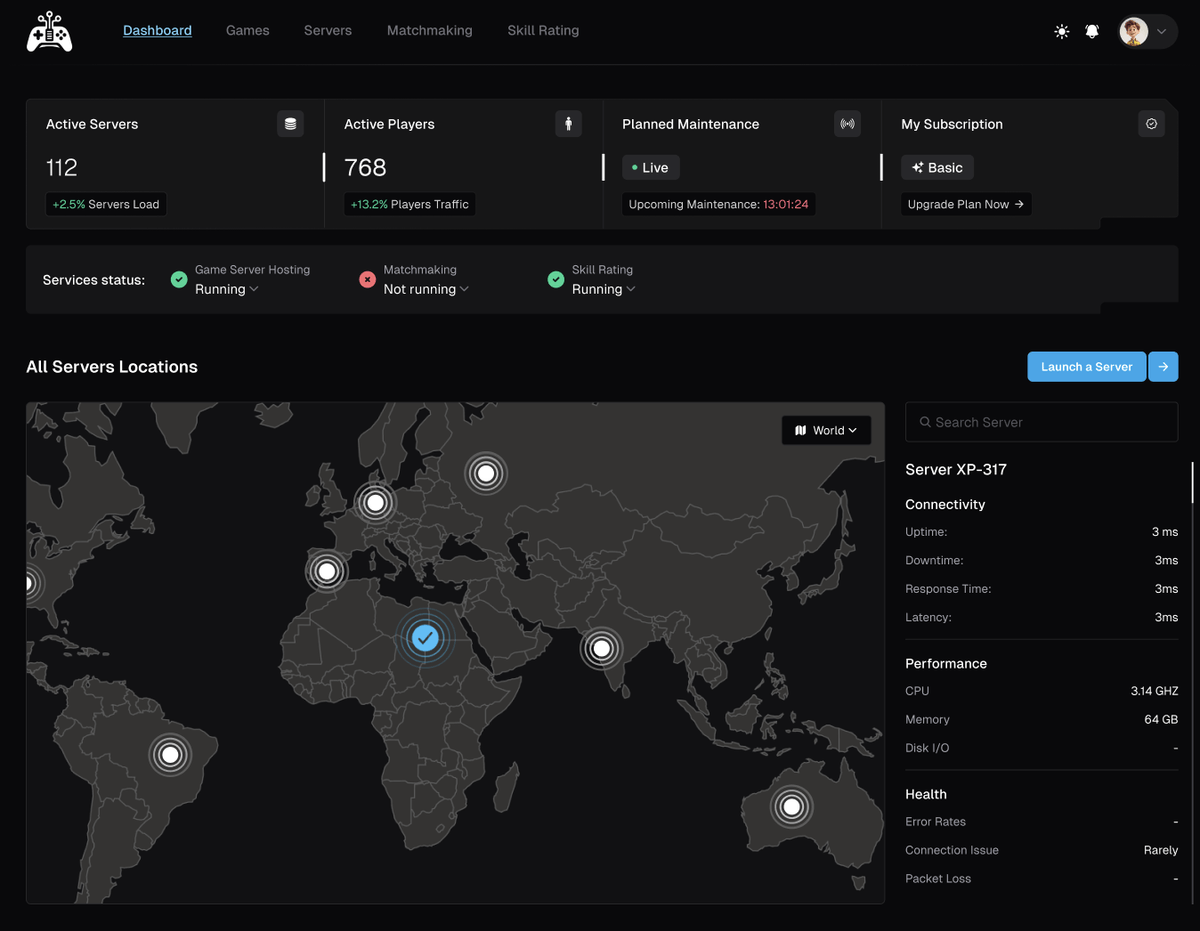Click the database icon on Active Servers card
The image size is (1200, 931).
[x=290, y=124]
